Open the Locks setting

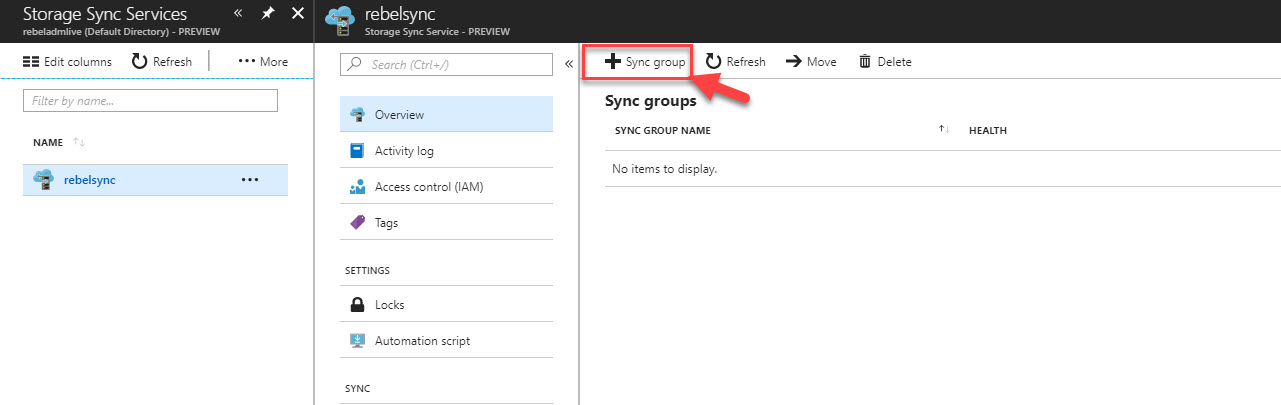click(446, 304)
